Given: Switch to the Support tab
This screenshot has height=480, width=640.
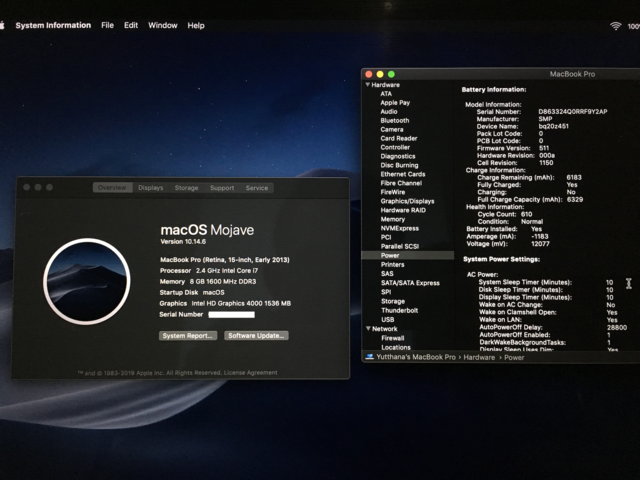Looking at the screenshot, I should tap(222, 188).
